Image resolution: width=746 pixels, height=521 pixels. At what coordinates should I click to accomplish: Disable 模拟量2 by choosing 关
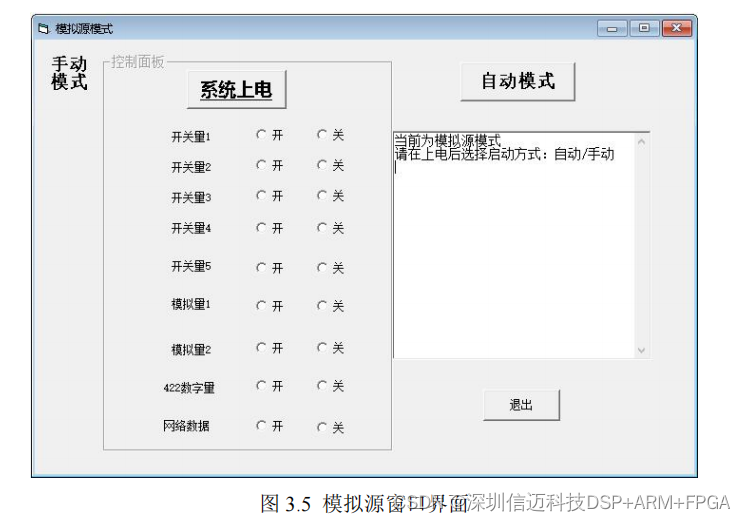(322, 348)
